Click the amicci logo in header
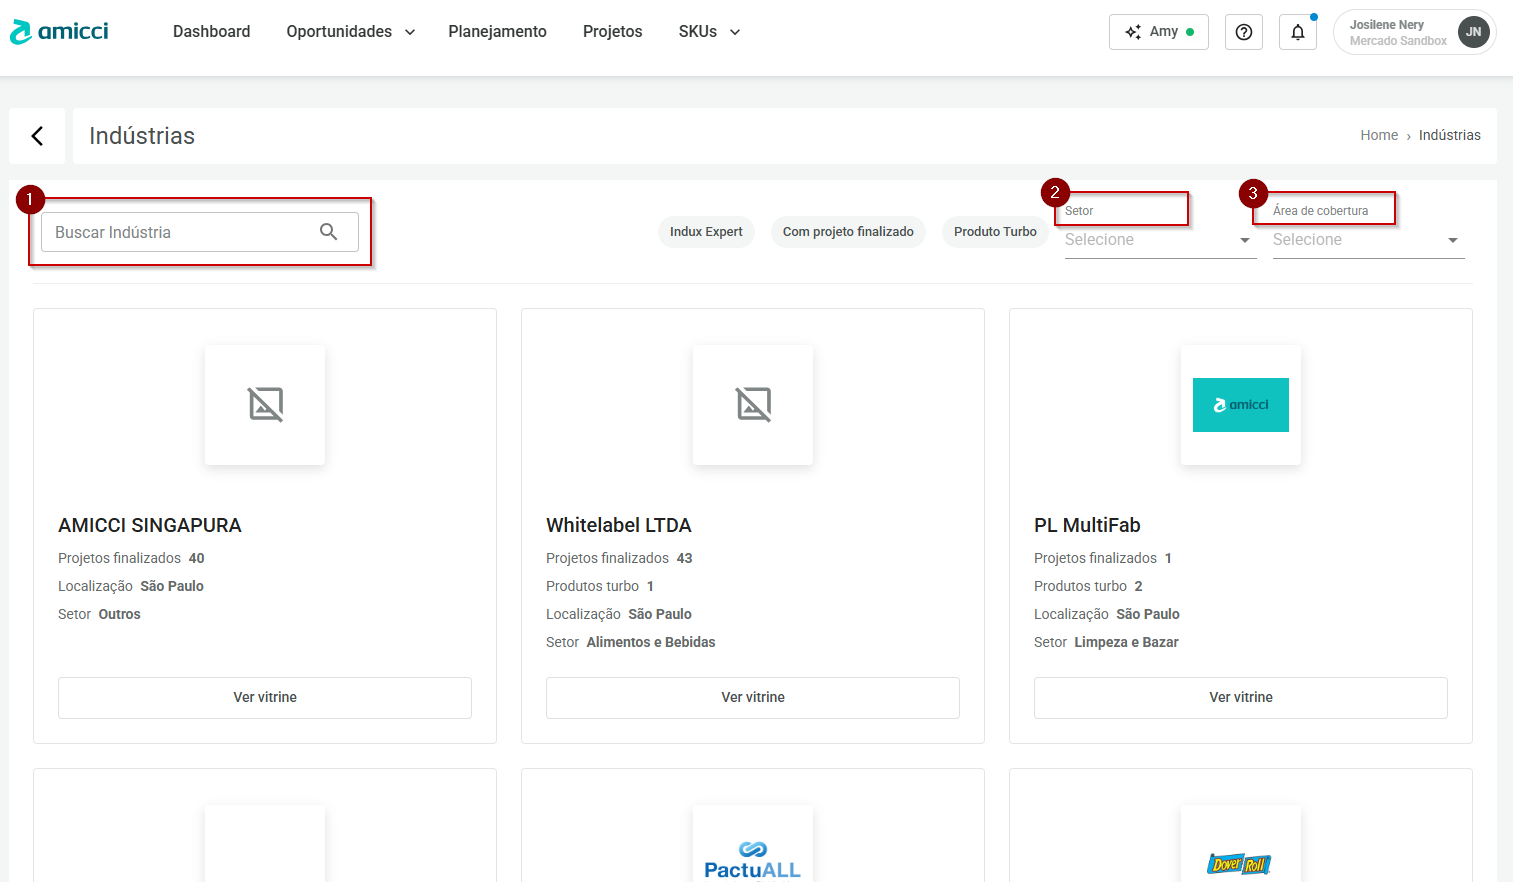The height and width of the screenshot is (882, 1513). pos(59,32)
